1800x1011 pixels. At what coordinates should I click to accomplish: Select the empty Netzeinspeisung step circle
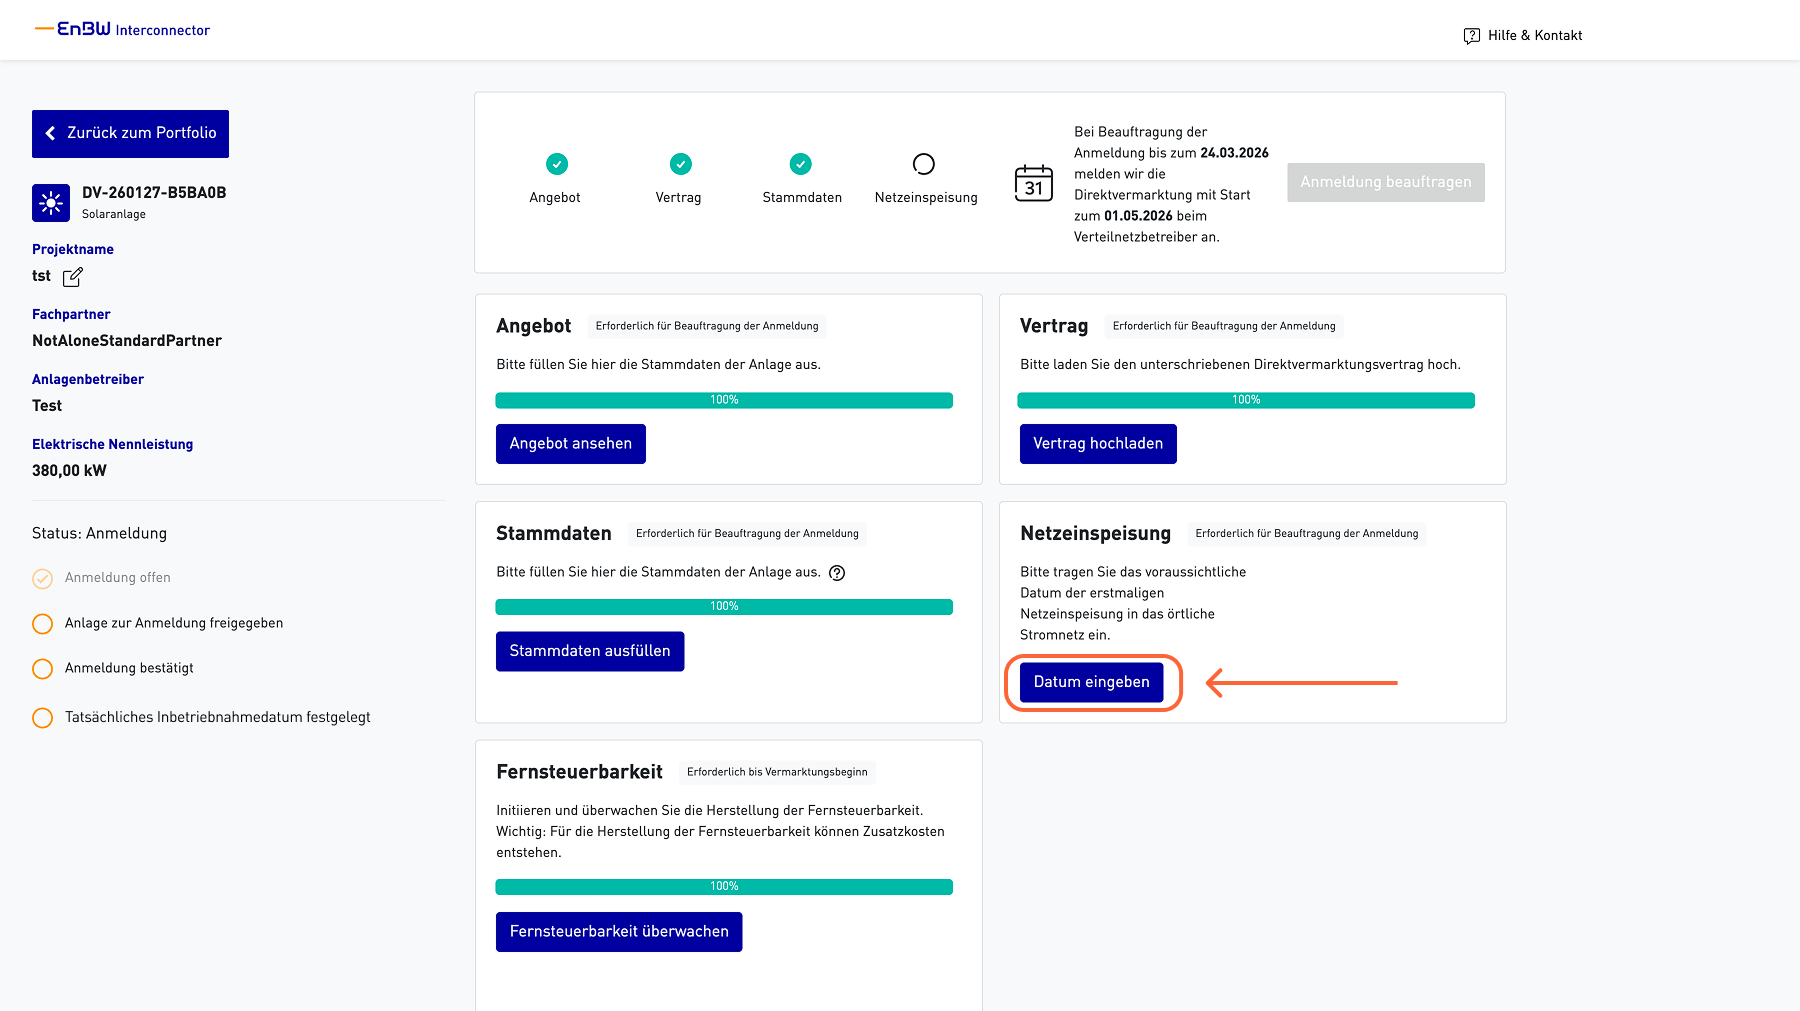[x=923, y=164]
